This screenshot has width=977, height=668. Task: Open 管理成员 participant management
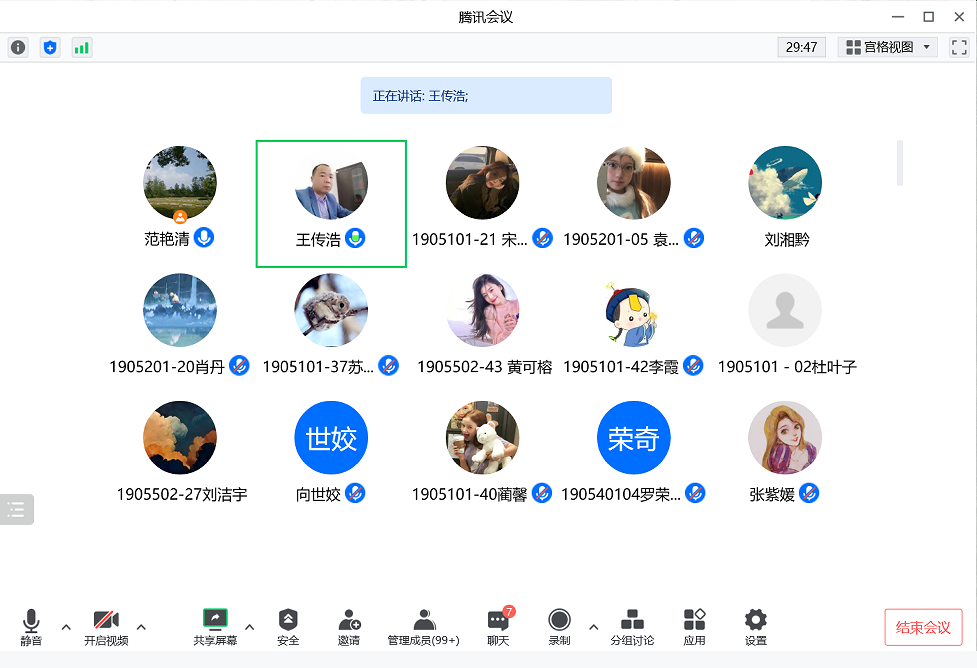tap(424, 626)
